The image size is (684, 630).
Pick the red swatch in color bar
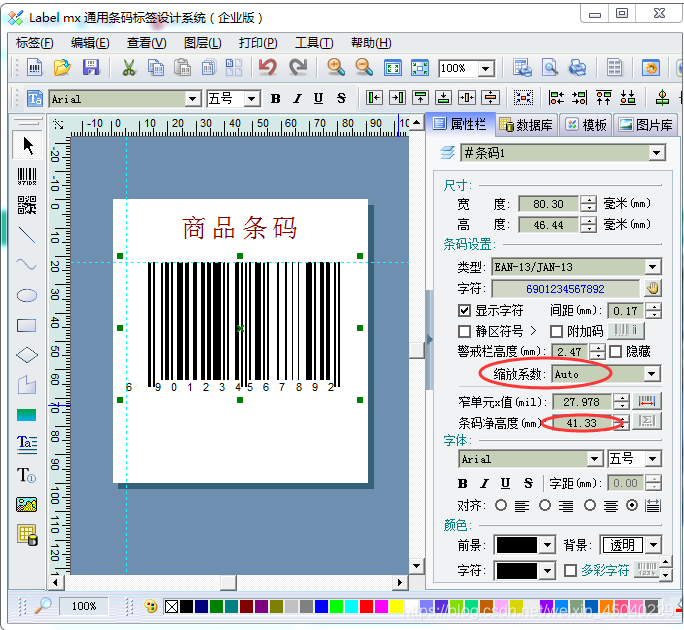click(366, 606)
